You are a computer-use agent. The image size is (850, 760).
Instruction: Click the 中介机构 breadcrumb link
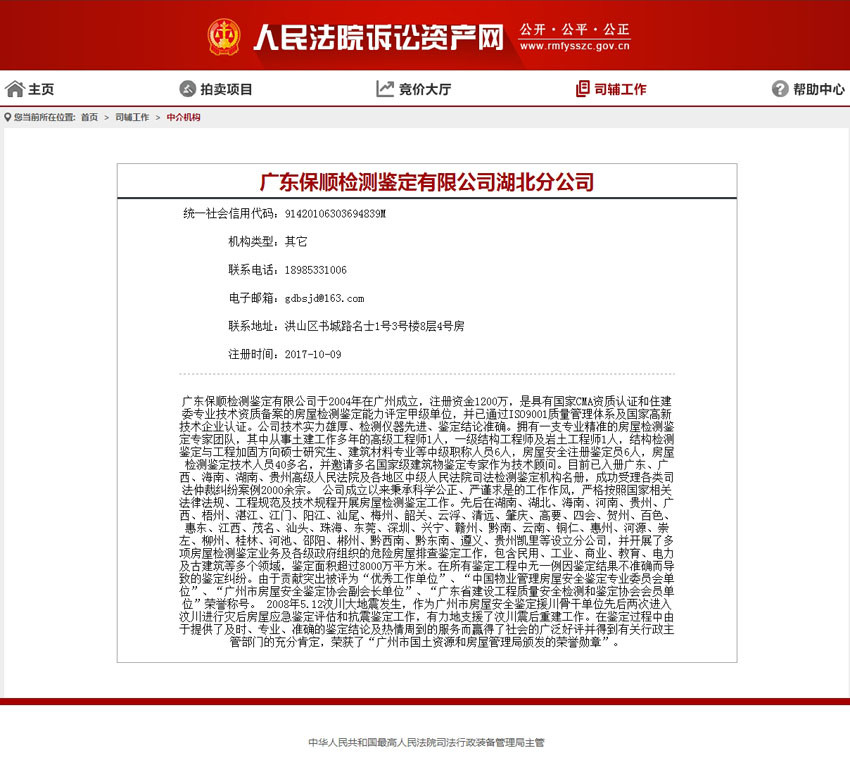pos(183,117)
